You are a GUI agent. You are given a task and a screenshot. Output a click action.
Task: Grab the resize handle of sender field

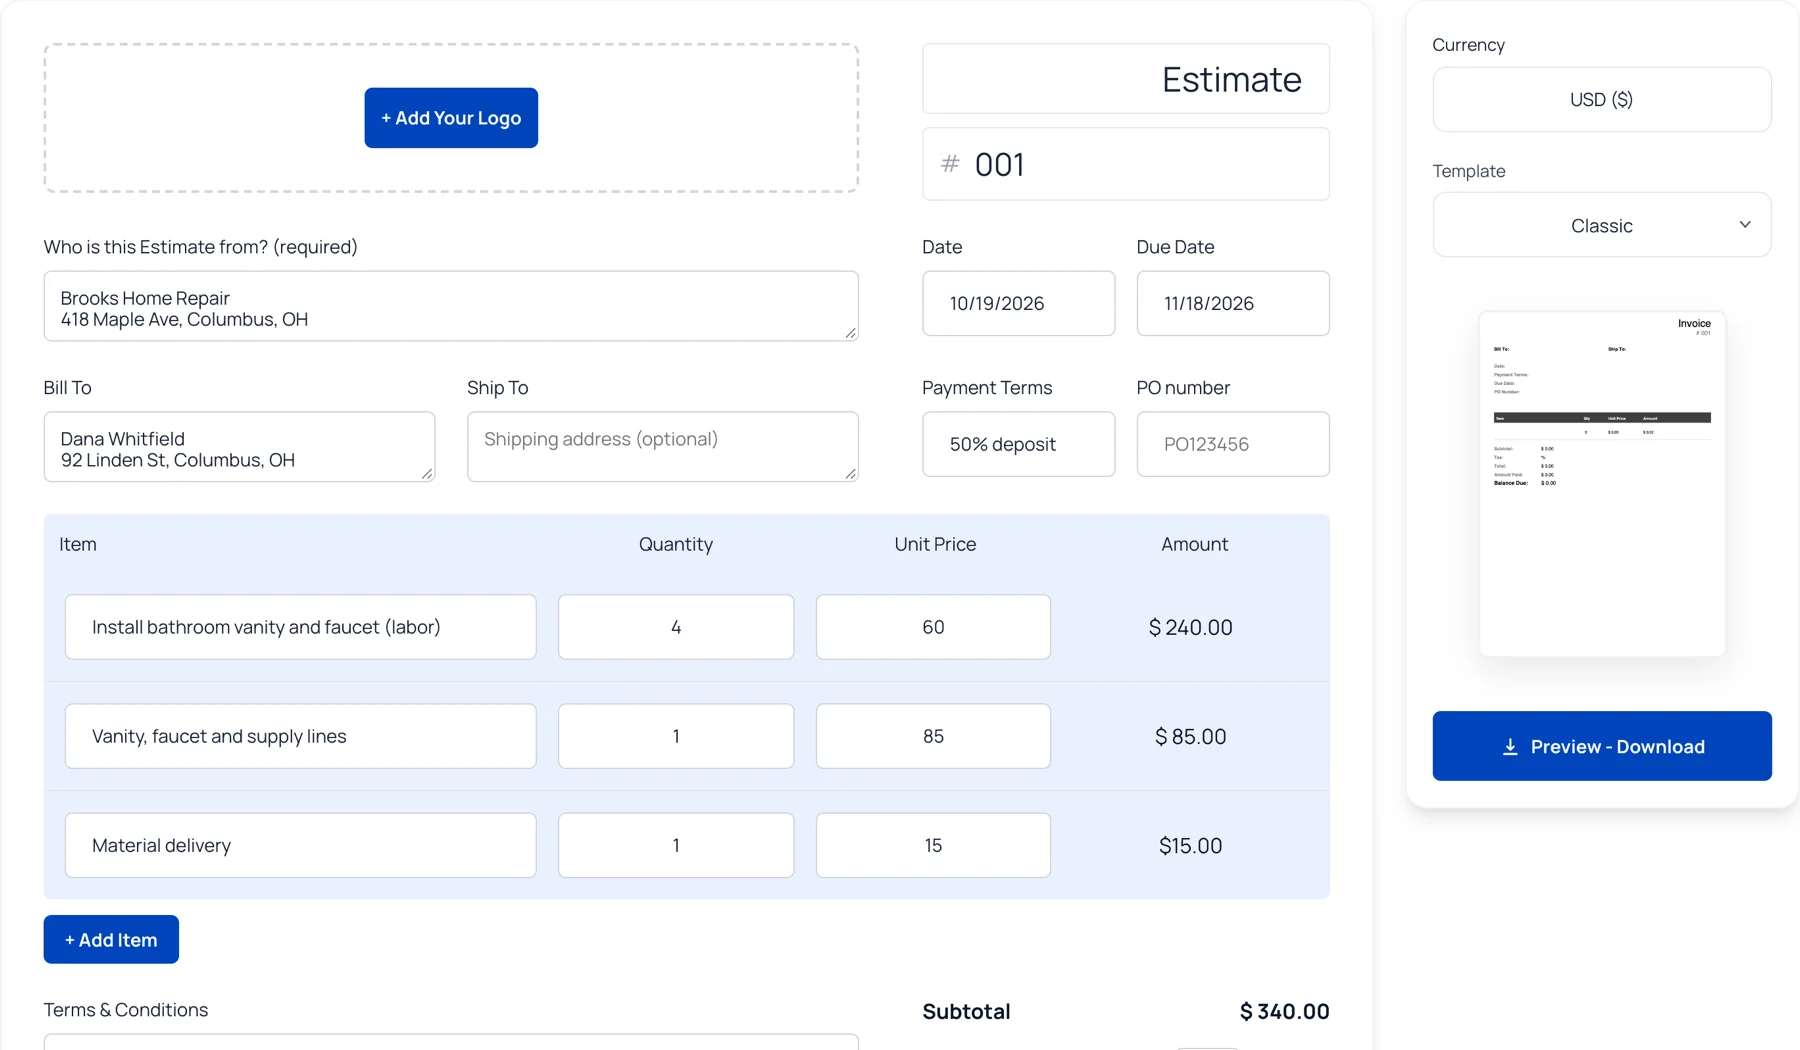[x=851, y=333]
